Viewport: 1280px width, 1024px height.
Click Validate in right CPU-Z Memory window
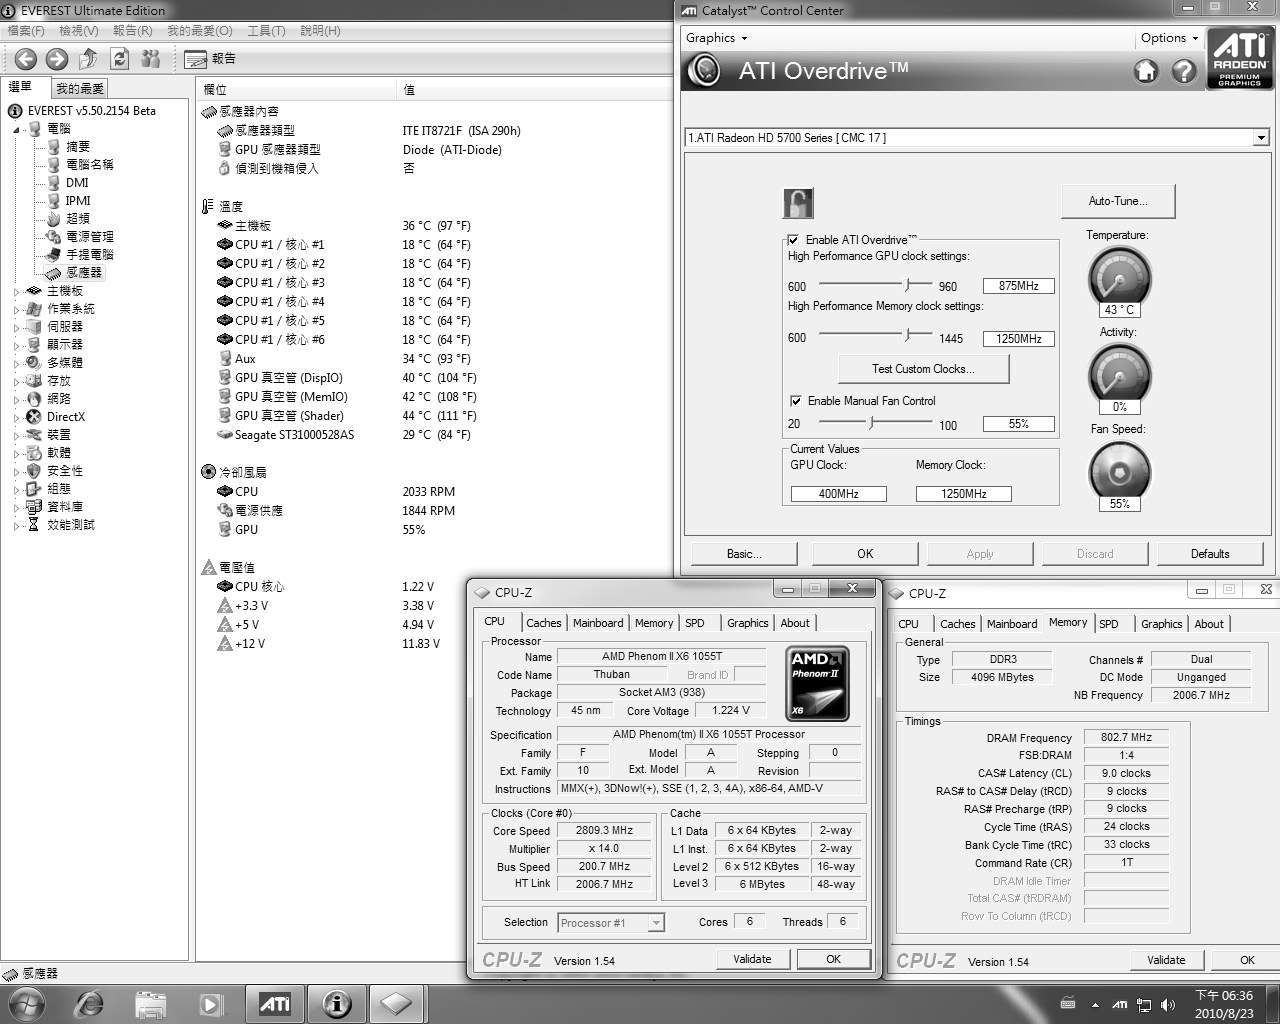click(1166, 960)
